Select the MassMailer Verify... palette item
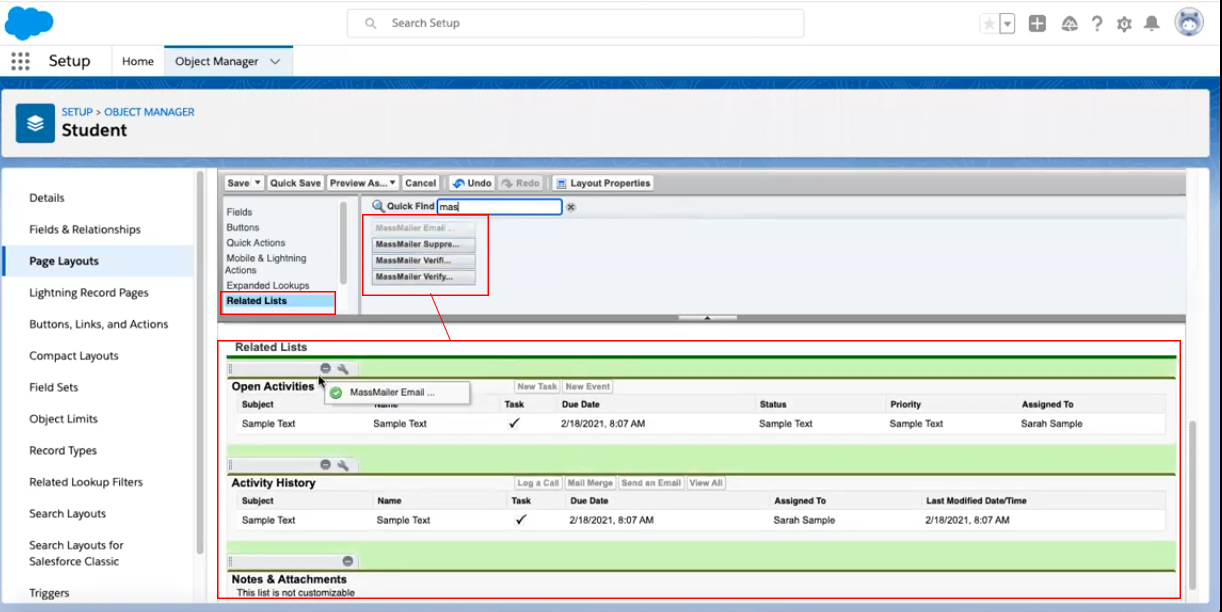Screen dimensions: 1222x612 424,277
